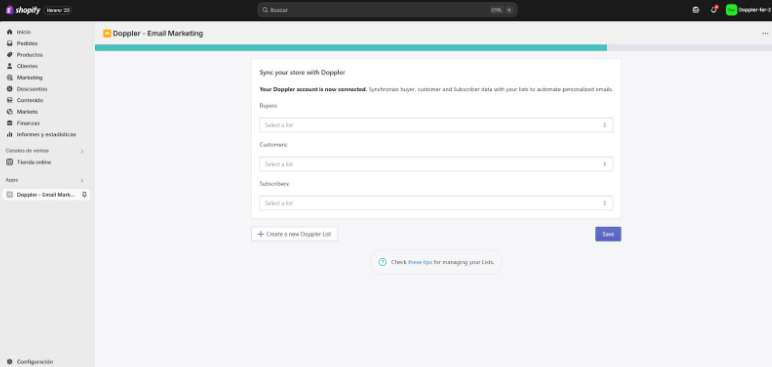772x367 pixels.
Task: Click the Informes bar chart icon
Action: 9,134
